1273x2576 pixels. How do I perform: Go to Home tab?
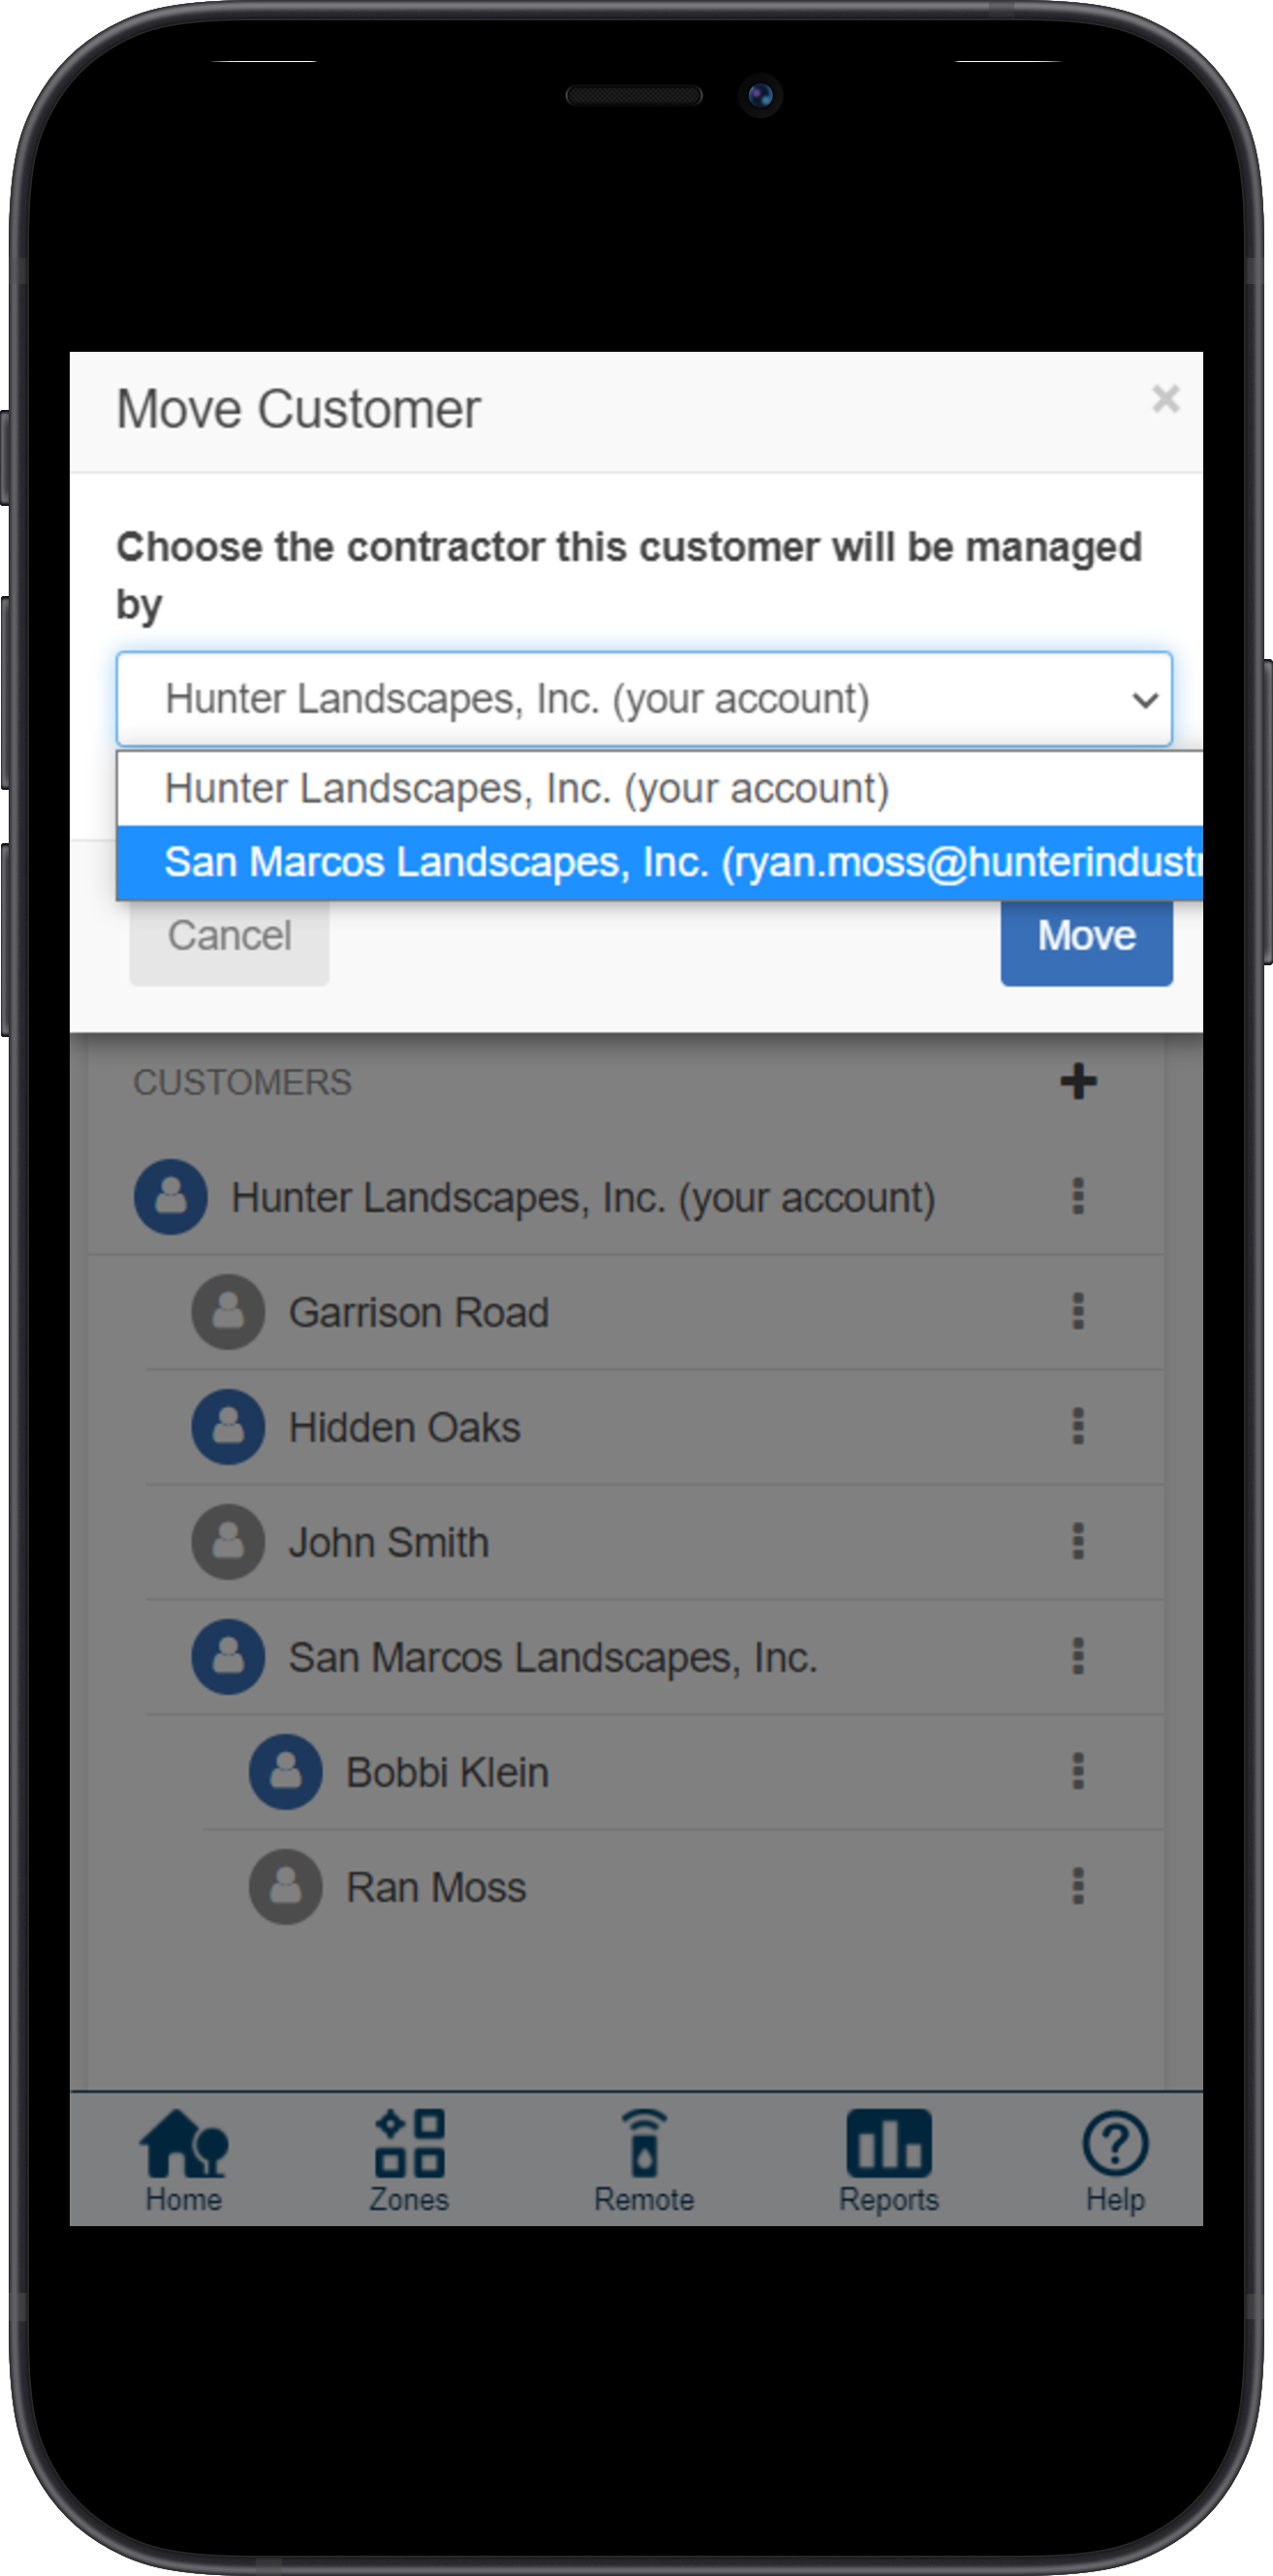pyautogui.click(x=184, y=2160)
